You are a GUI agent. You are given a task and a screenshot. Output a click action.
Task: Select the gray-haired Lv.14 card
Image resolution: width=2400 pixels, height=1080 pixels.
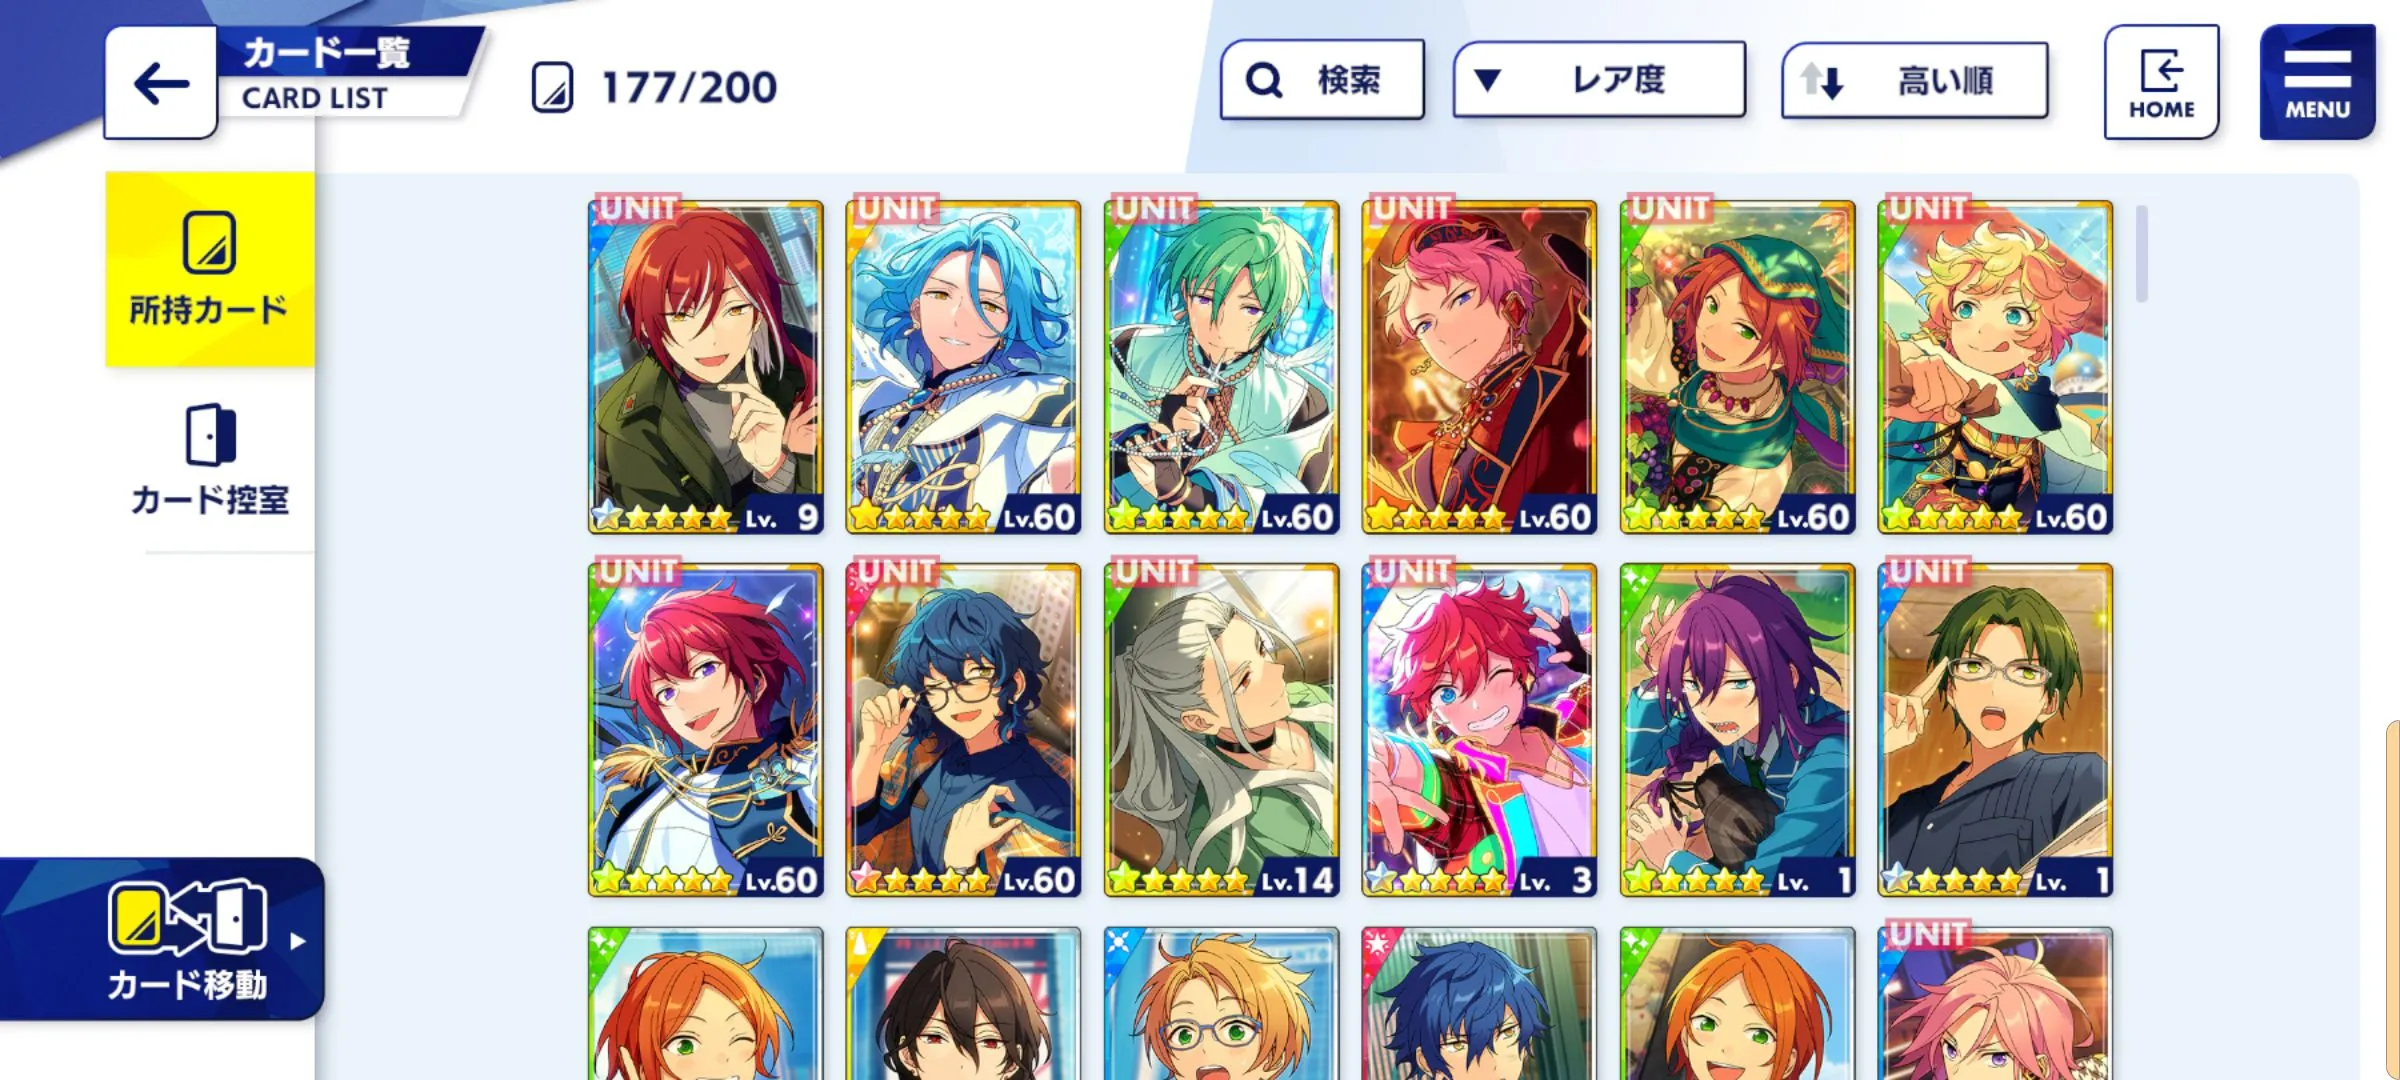click(x=1221, y=730)
